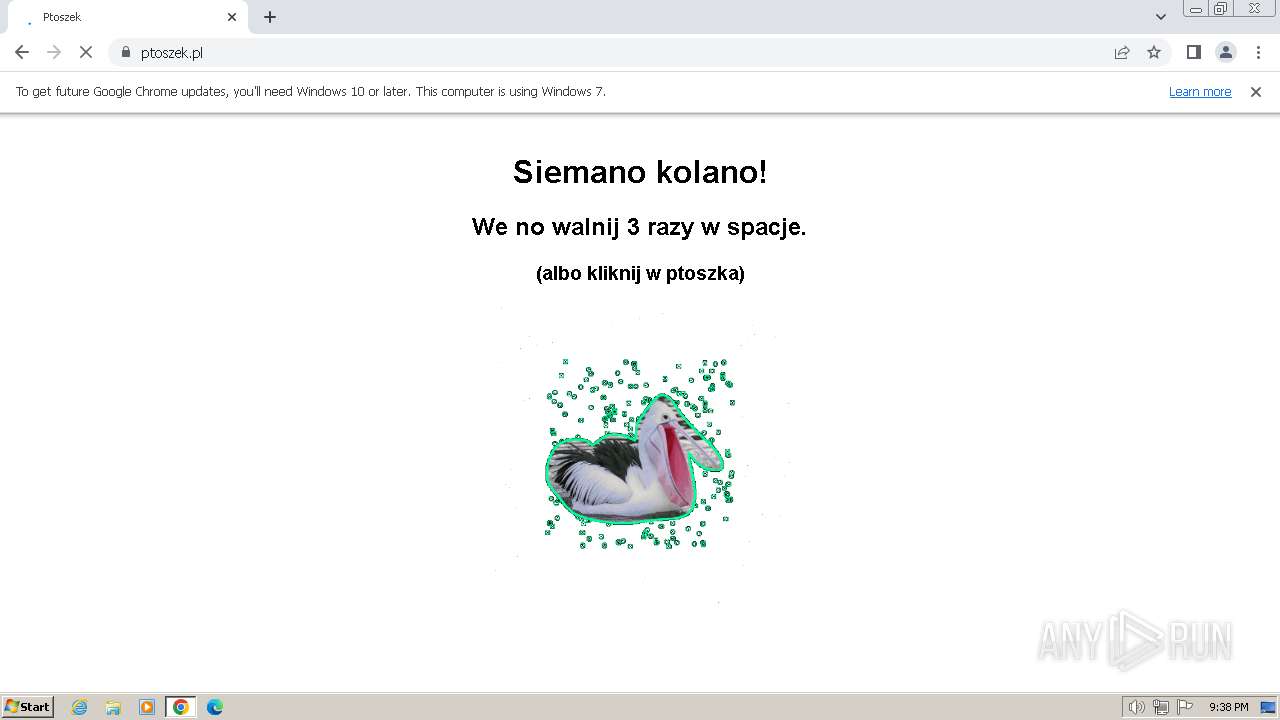1280x720 pixels.
Task: Launch Microsoft Edge from taskbar
Action: point(215,707)
